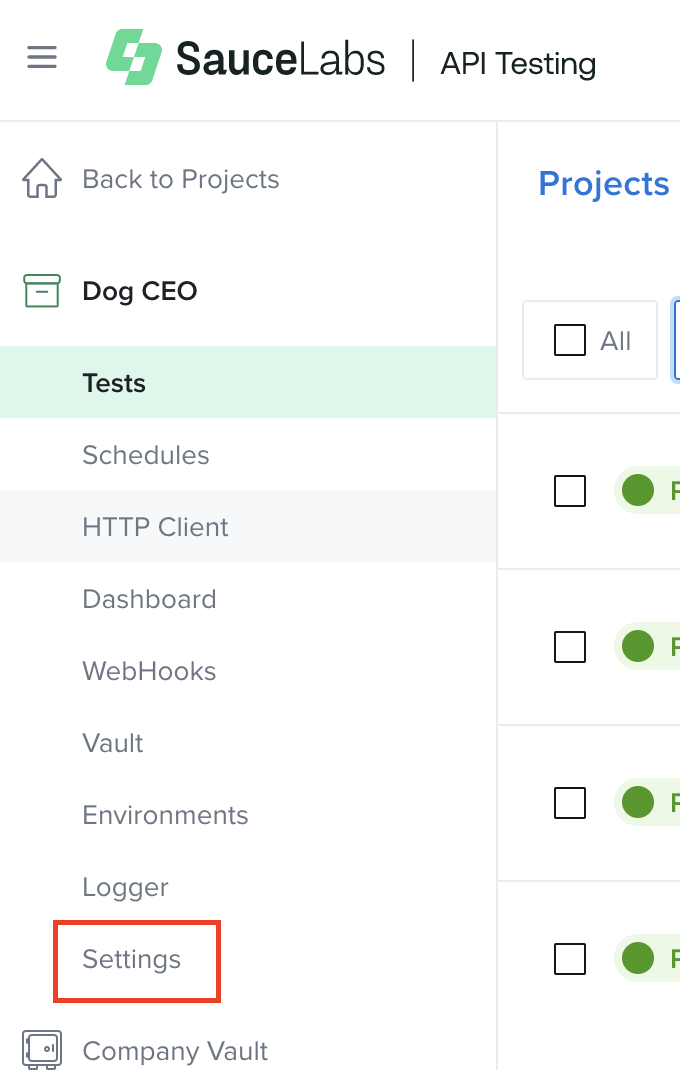This screenshot has width=680, height=1070.
Task: Go to HTTP Client
Action: point(155,527)
